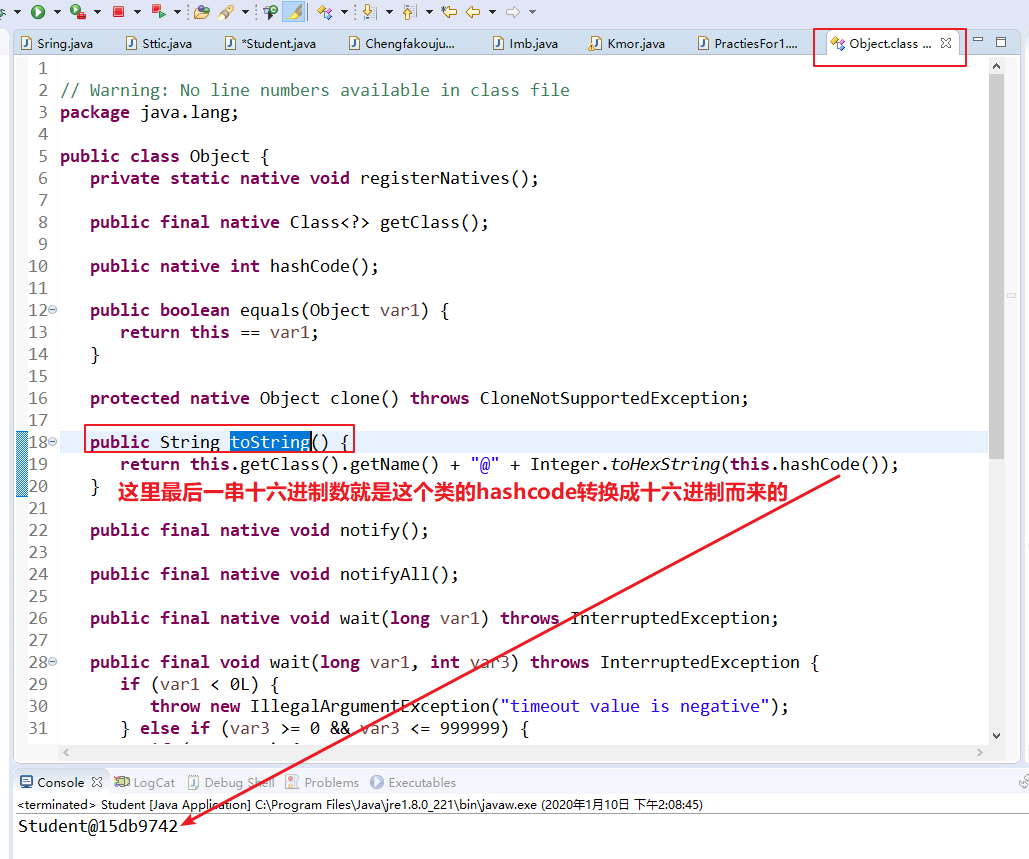Click the horizontal scrollbar right arrow

[980, 752]
